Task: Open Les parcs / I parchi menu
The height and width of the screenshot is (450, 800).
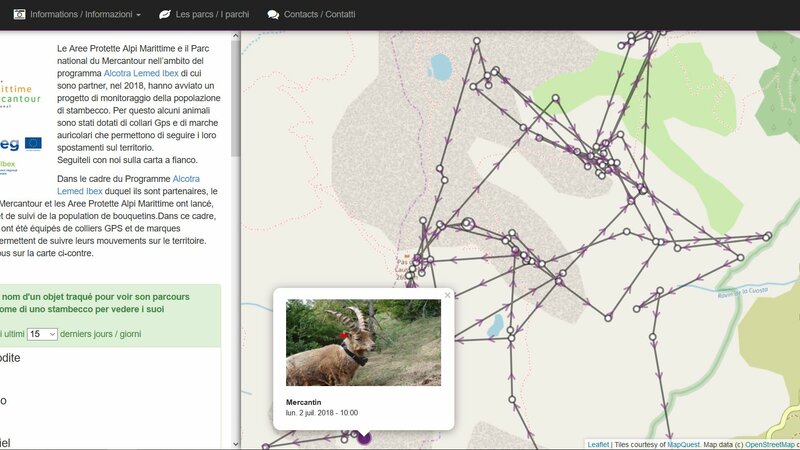Action: click(212, 15)
